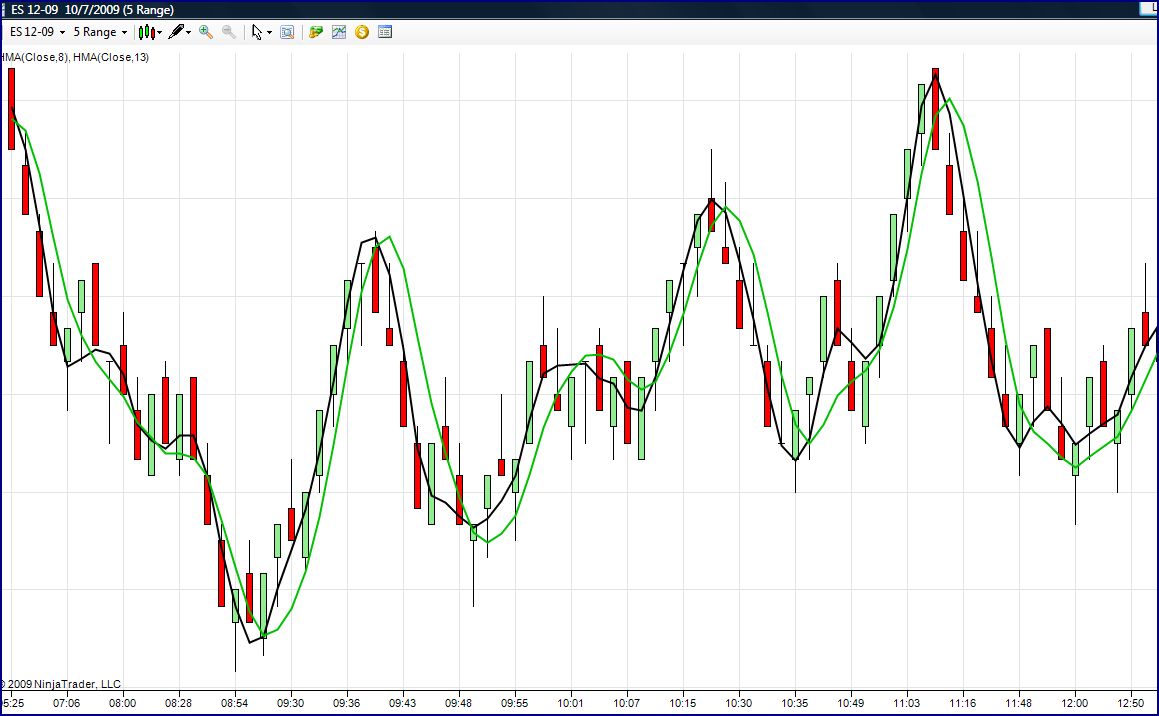1159x716 pixels.
Task: Click the 10:35 time axis label
Action: (x=795, y=703)
